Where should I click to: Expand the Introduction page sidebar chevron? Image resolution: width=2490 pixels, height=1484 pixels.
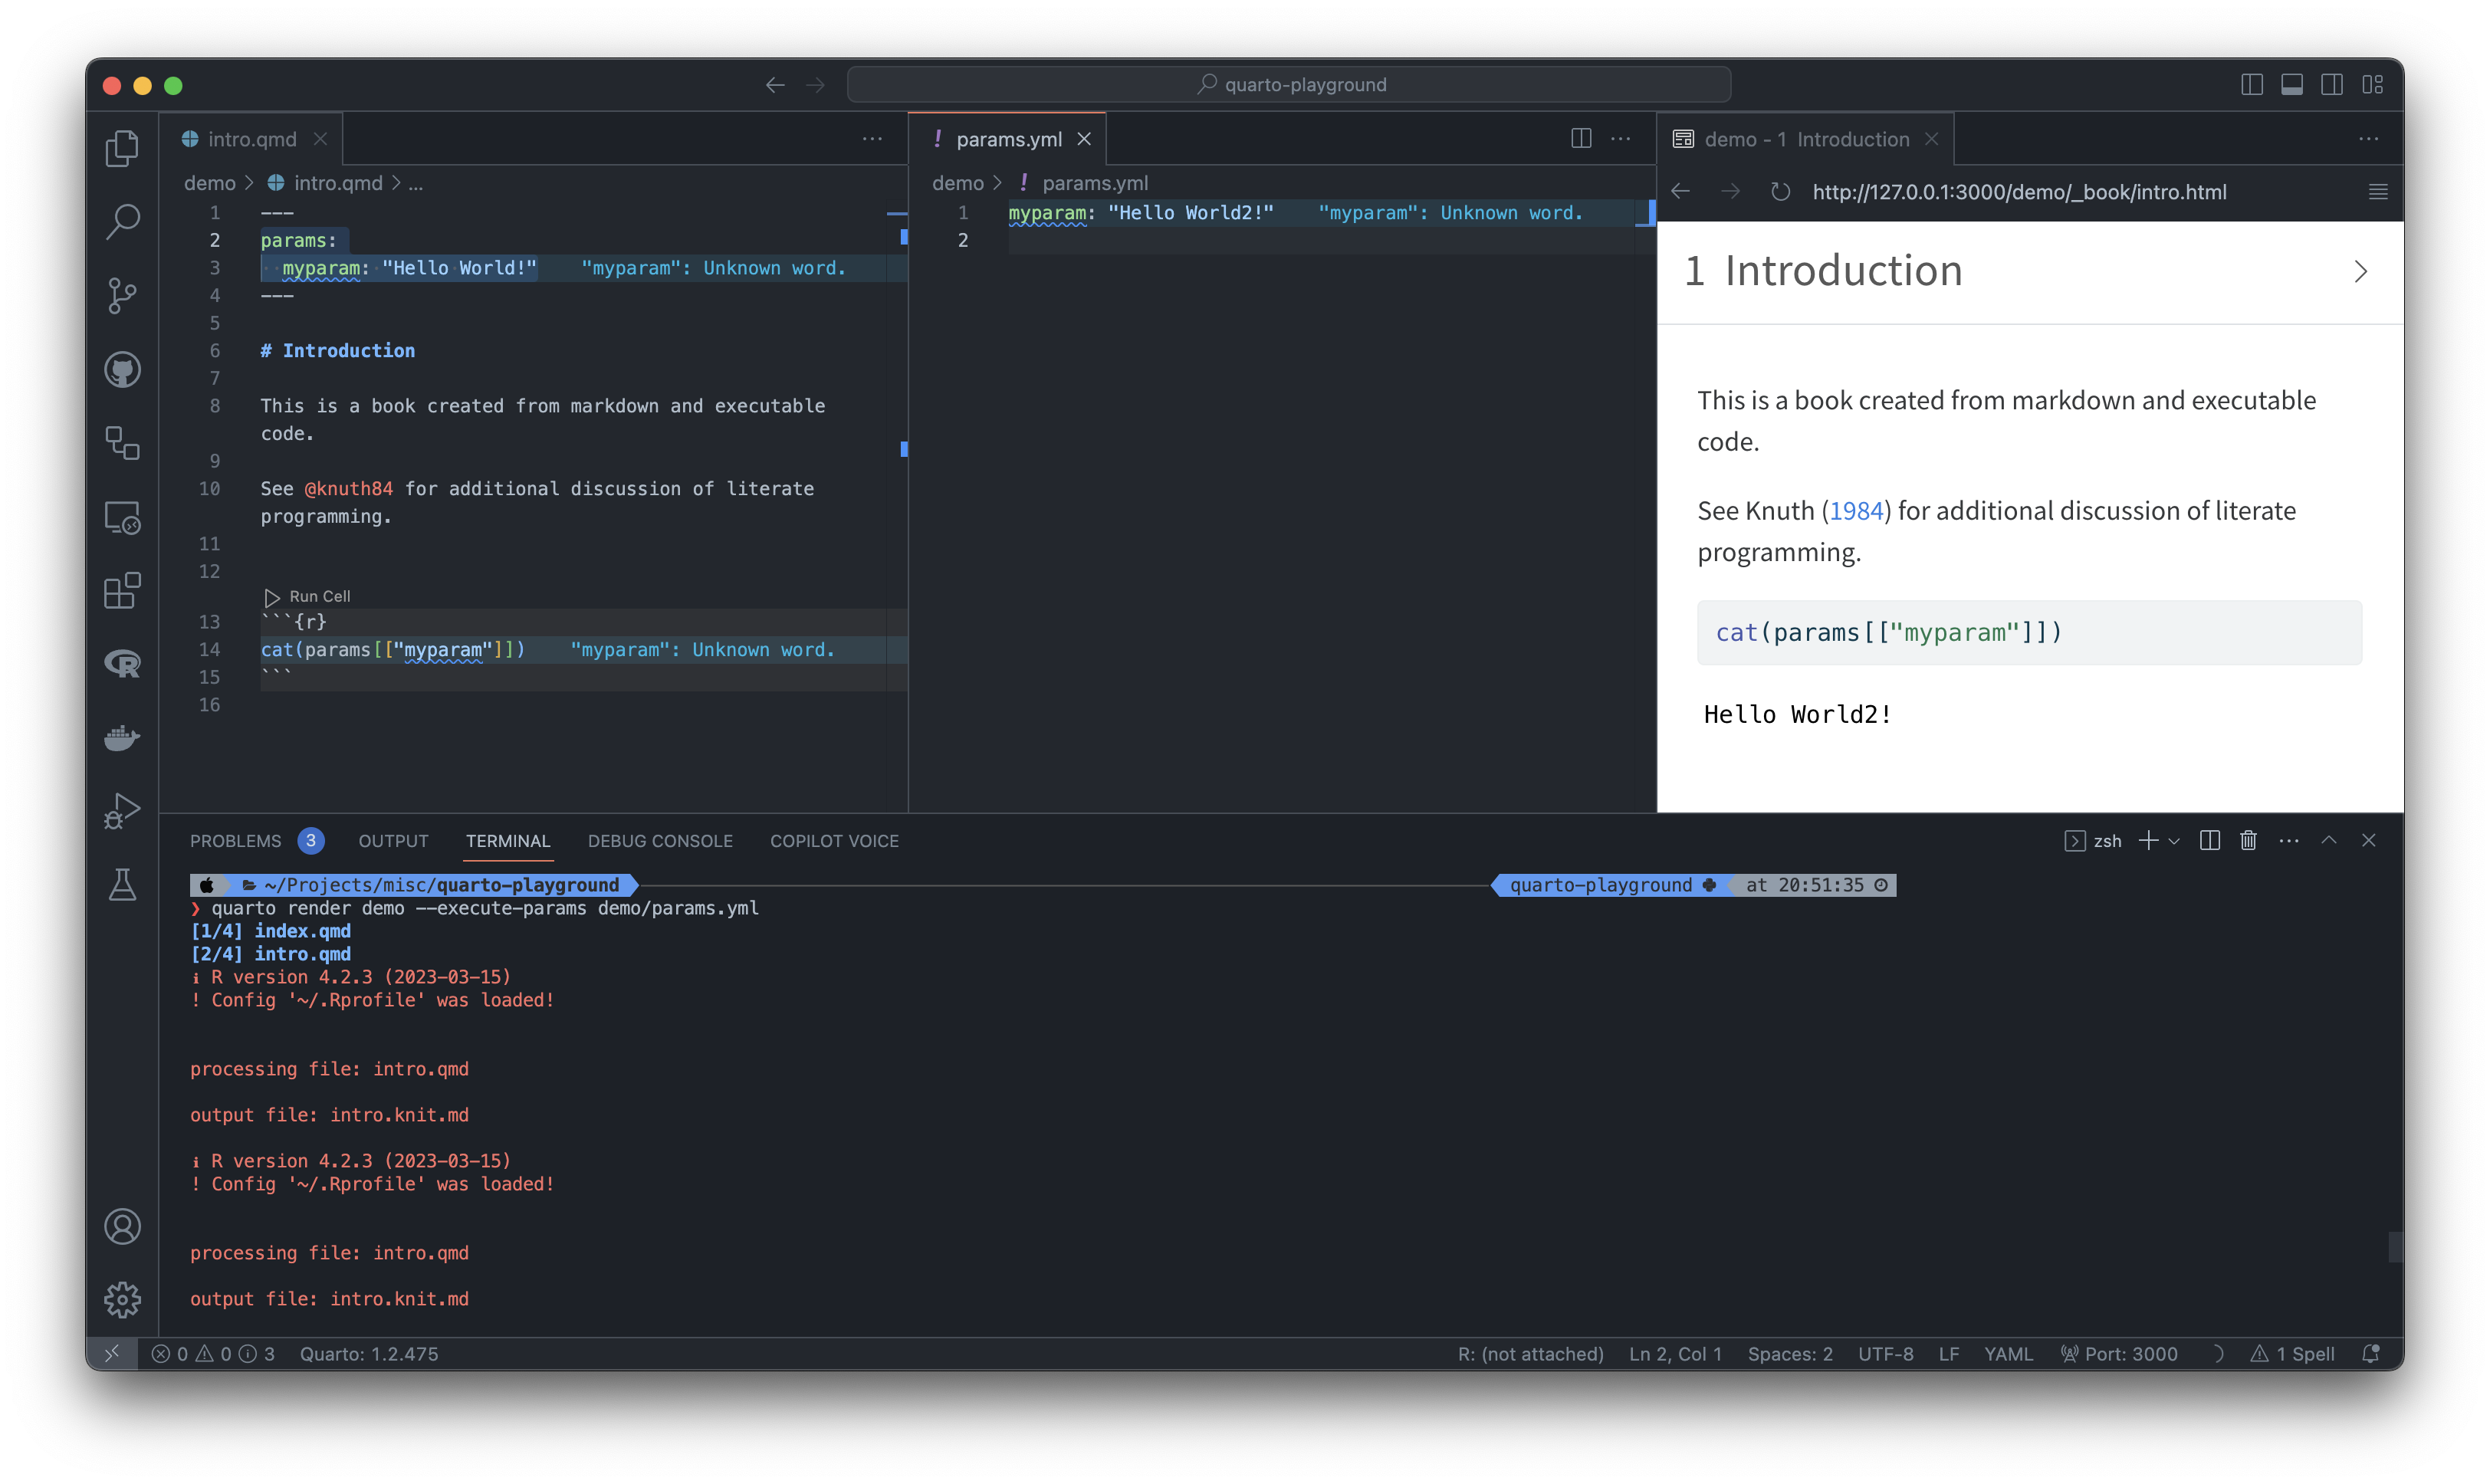[x=2361, y=272]
